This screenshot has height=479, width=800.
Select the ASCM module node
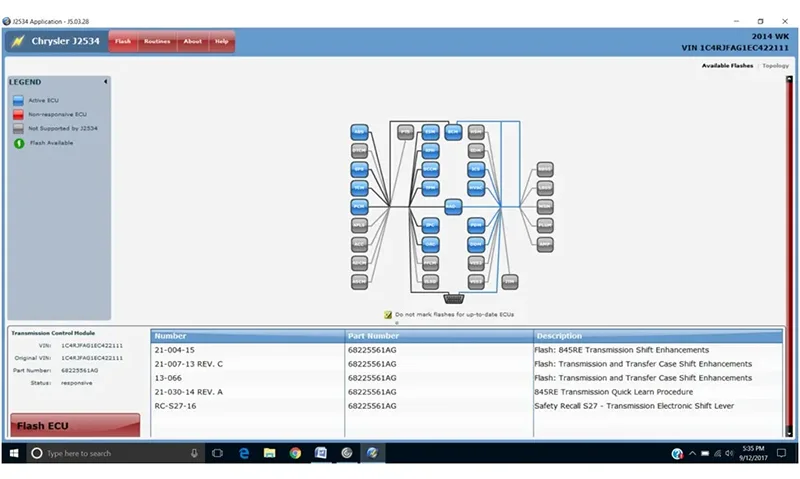(359, 282)
